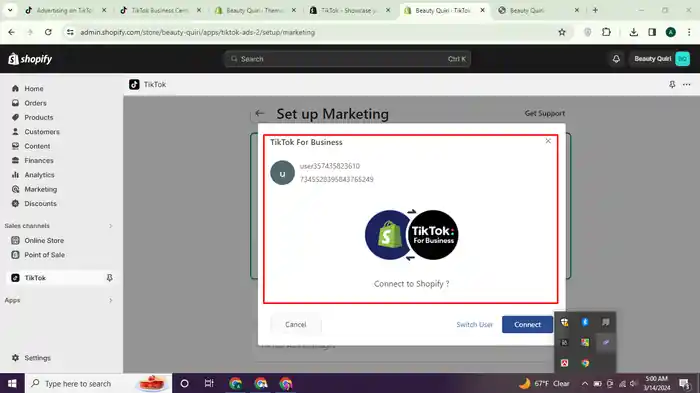The image size is (700, 393).
Task: Open browser downloads
Action: [633, 32]
